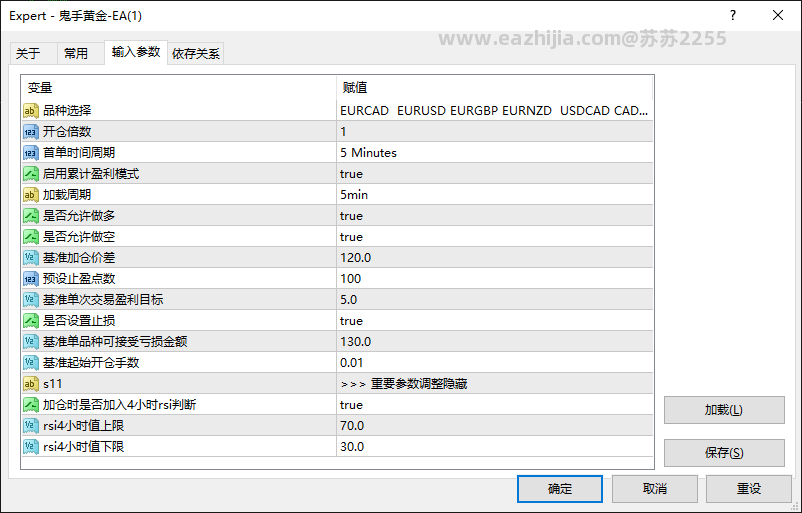Edit the 基准单品种可接受亏损金额 value 130.0
The height and width of the screenshot is (513, 802).
[495, 342]
